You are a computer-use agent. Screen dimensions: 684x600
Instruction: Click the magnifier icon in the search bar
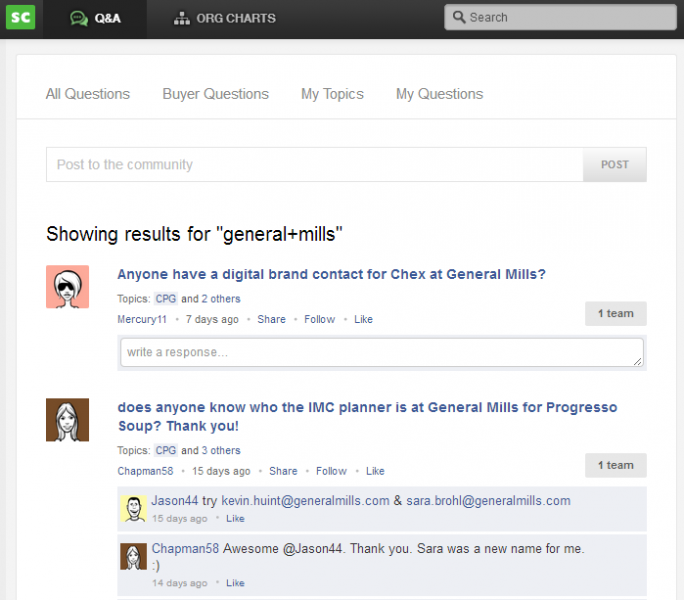[459, 17]
